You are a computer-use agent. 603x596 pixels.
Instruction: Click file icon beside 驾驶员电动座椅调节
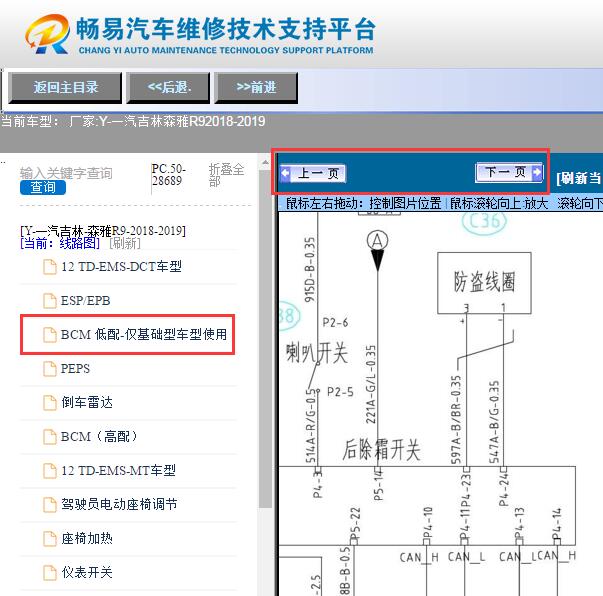pos(50,504)
